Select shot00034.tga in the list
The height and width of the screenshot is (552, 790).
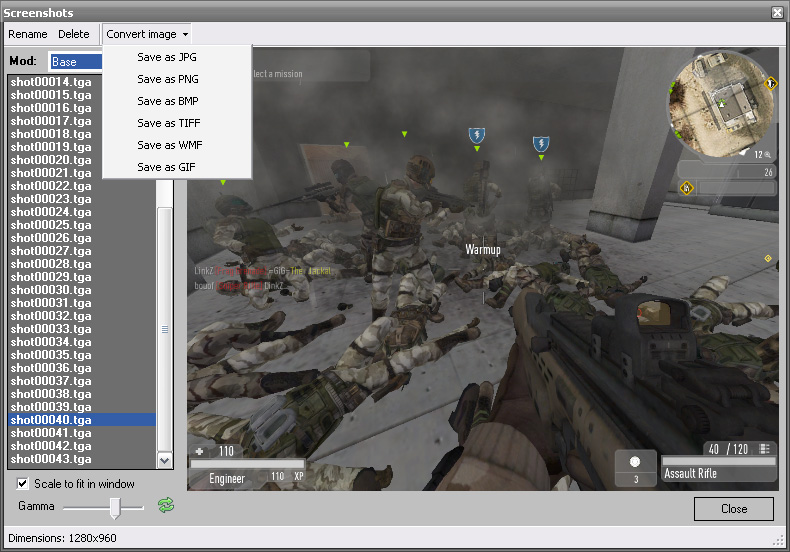(x=82, y=342)
